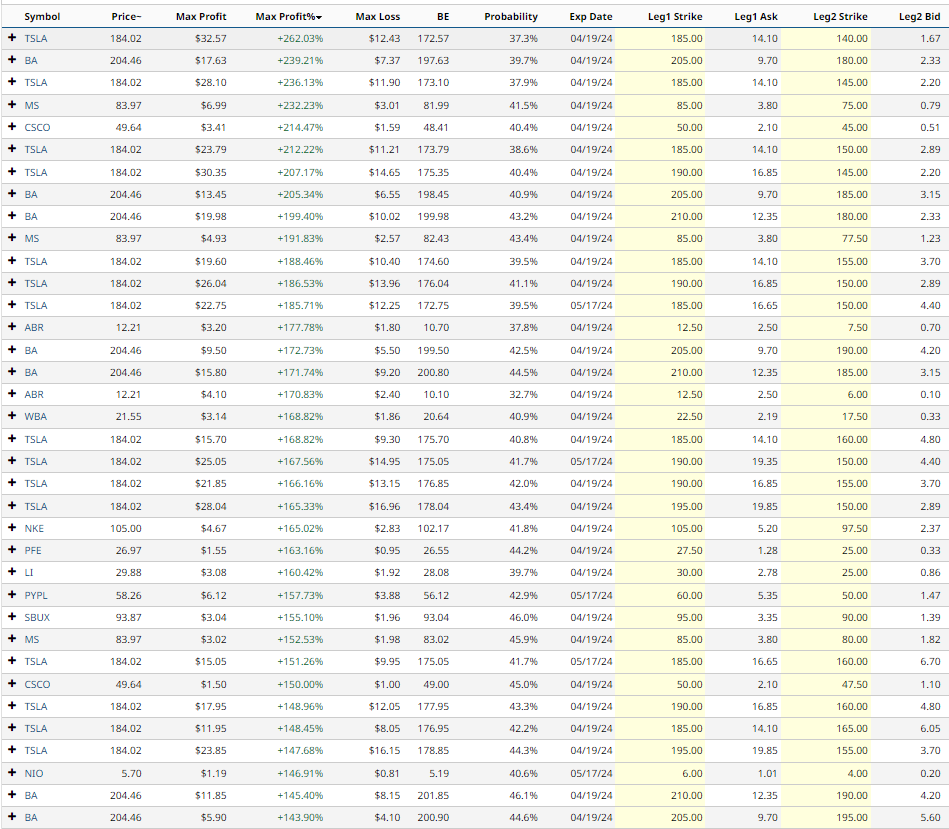
Task: Open the ABR link in the +177.78% row
Action: pyautogui.click(x=34, y=327)
